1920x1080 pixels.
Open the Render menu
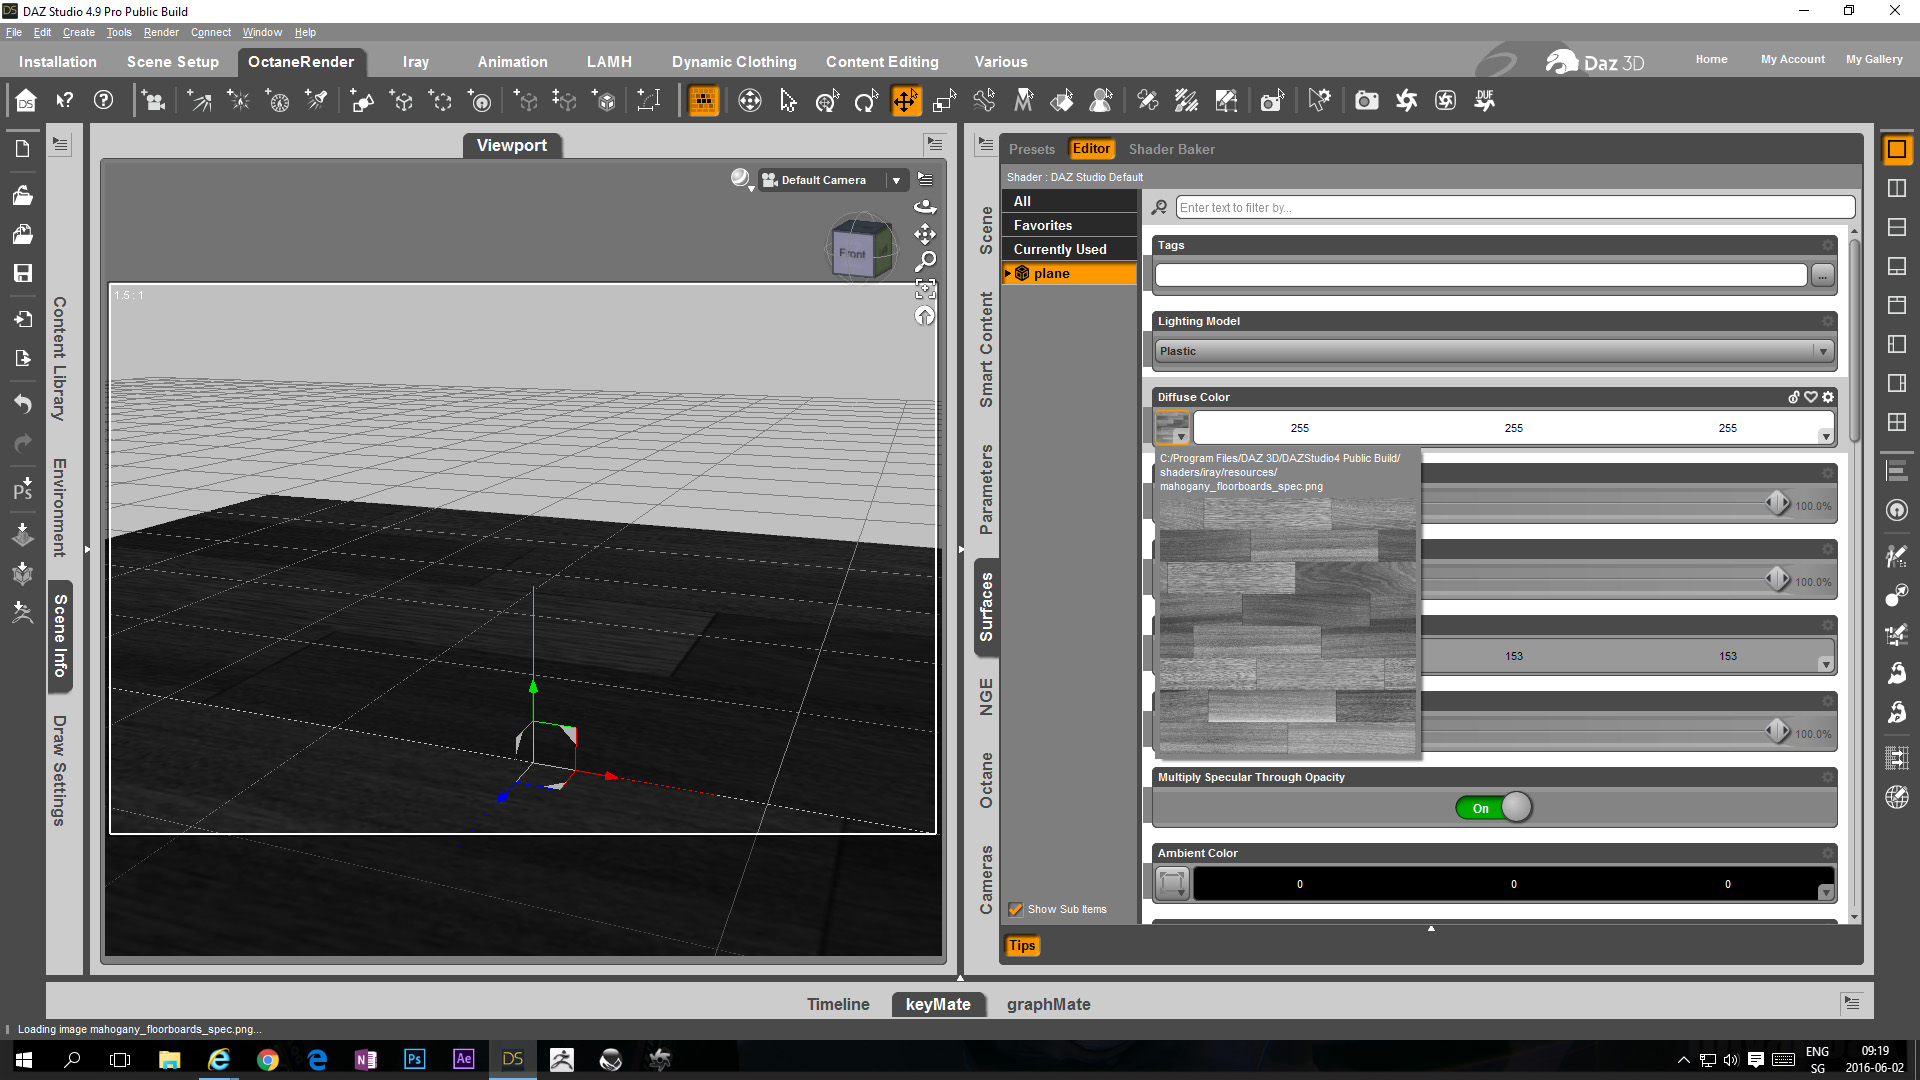(160, 32)
